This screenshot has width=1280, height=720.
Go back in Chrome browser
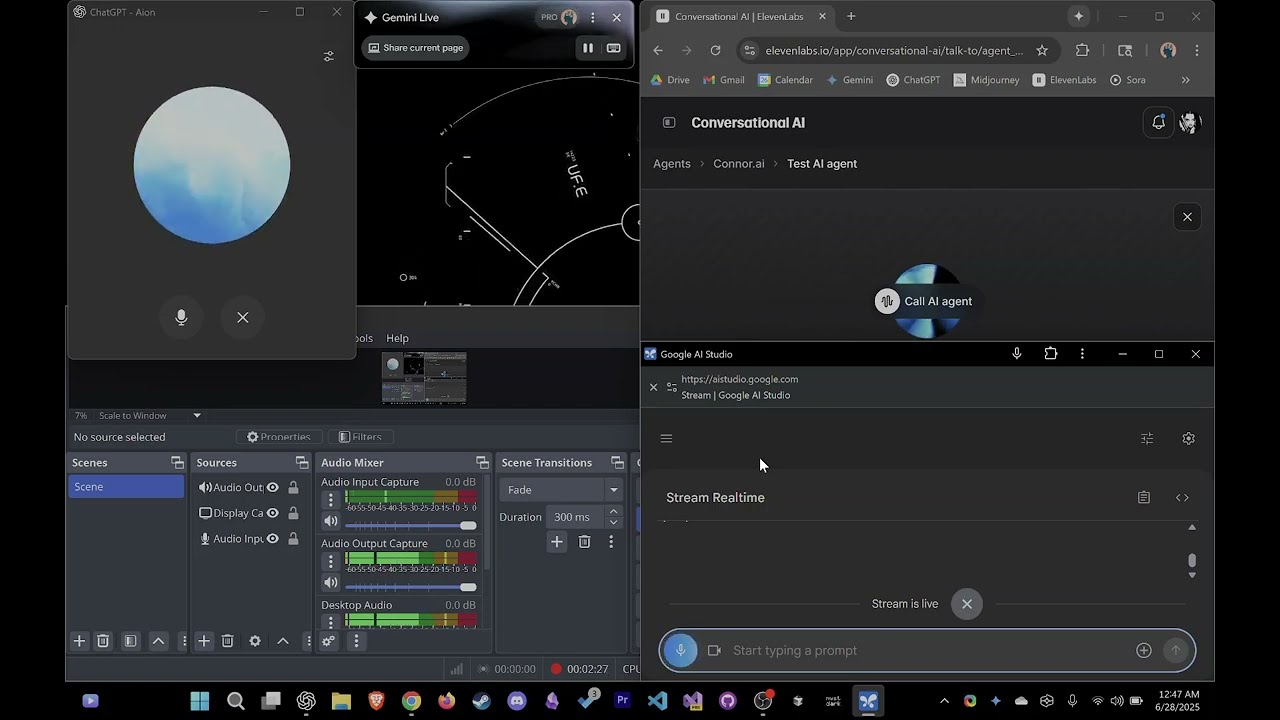pos(658,50)
